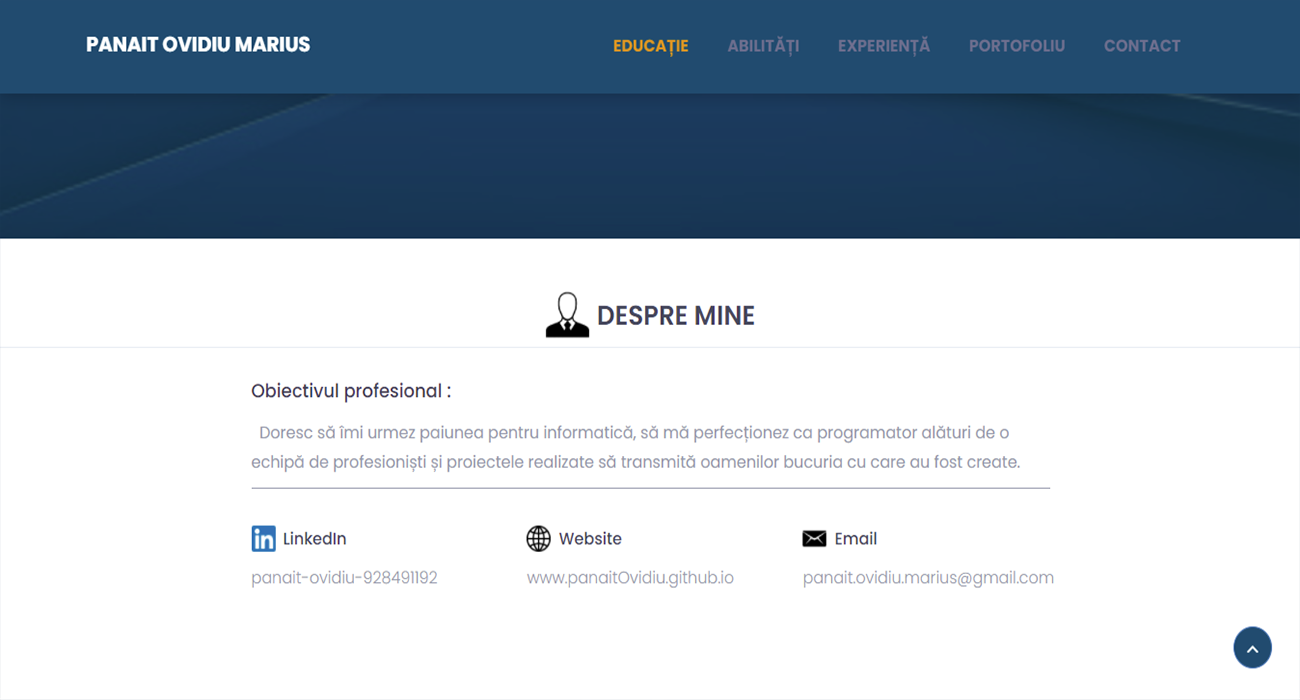Click the LinkedIn label text
The image size is (1300, 700).
[x=314, y=539]
